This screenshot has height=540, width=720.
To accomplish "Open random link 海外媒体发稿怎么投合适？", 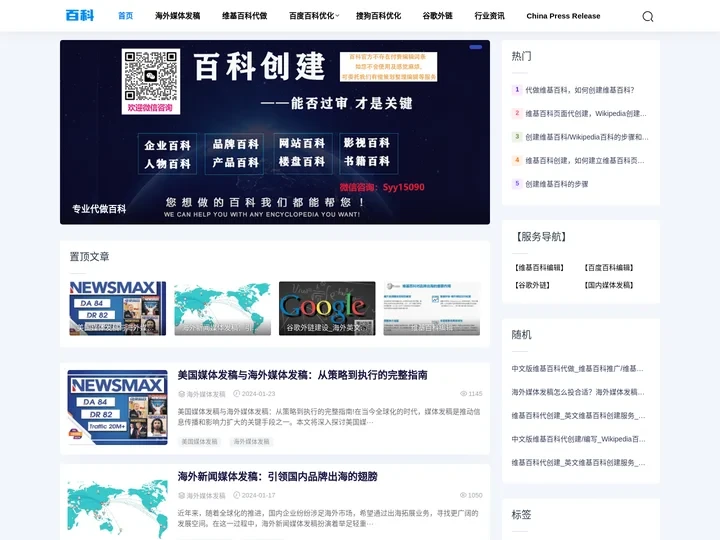I will (x=578, y=392).
